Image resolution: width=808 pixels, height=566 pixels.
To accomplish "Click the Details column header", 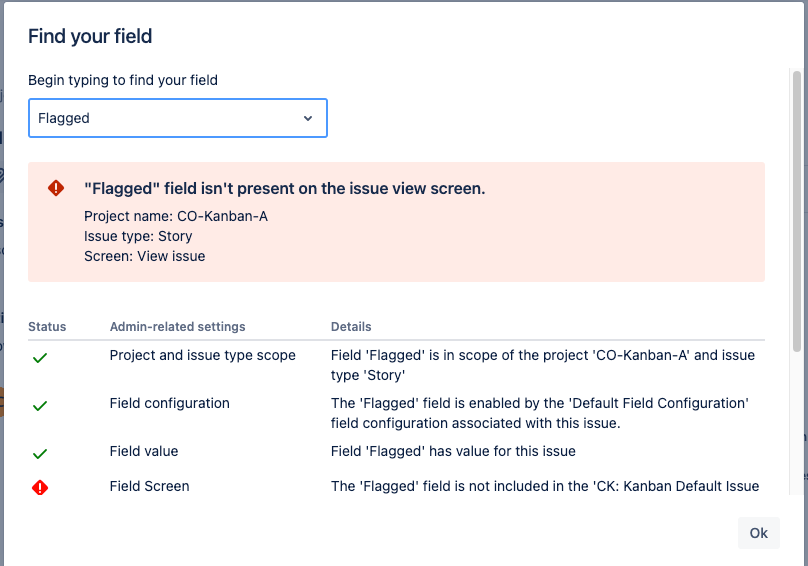I will (x=351, y=327).
